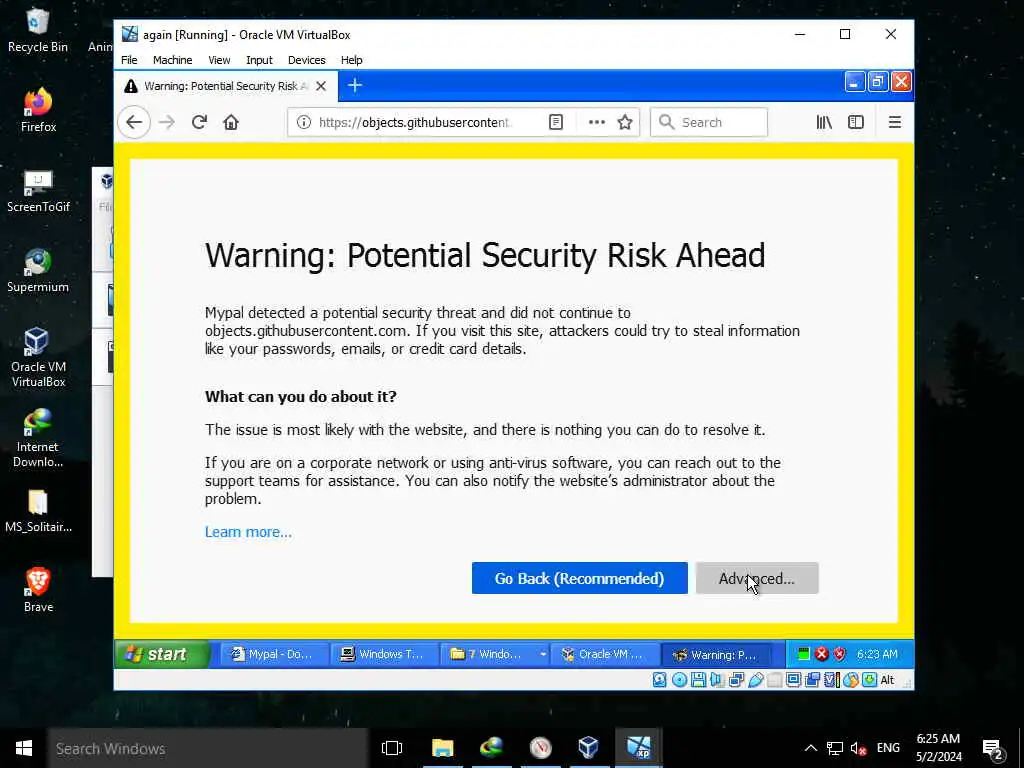Show site information icon in address bar
Screen dimensions: 1024x768
coord(304,122)
